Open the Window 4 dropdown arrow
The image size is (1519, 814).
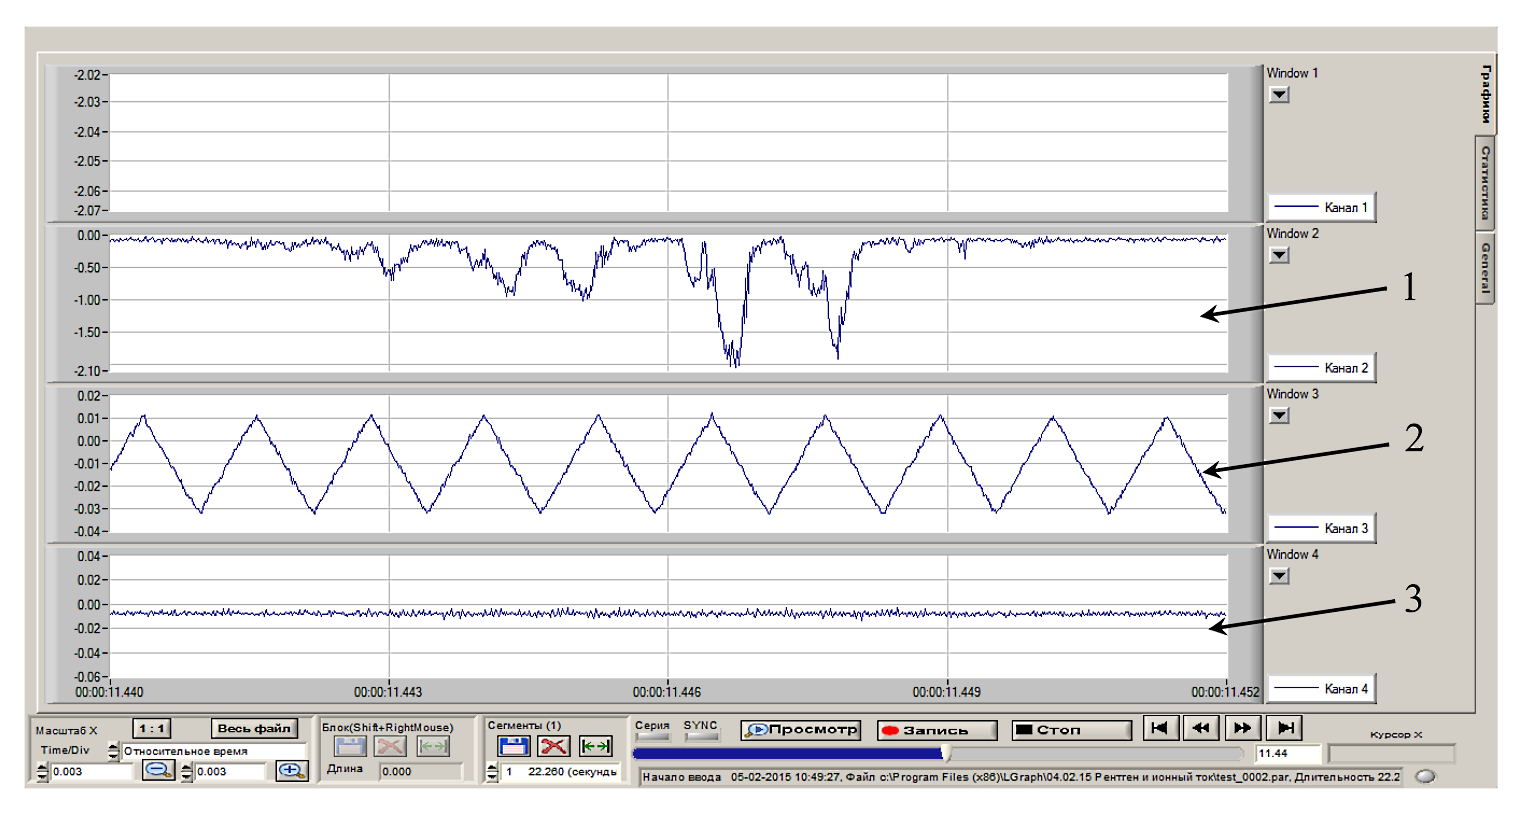[x=1279, y=576]
